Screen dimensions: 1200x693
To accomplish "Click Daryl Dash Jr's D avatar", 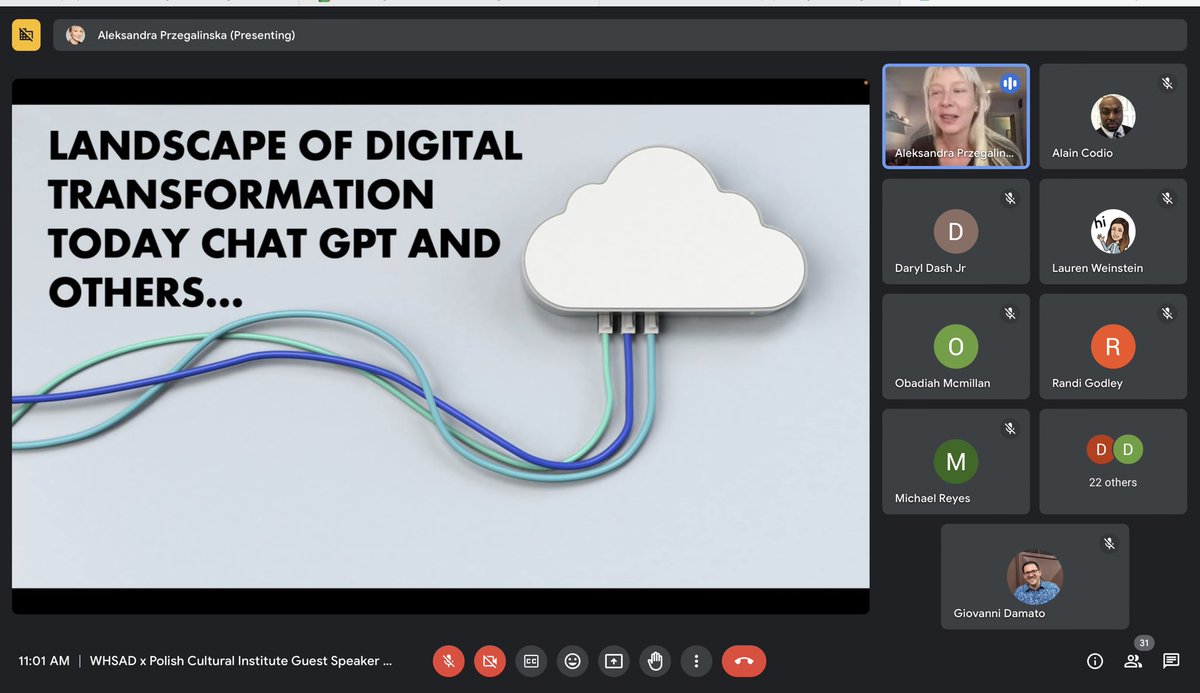I will [956, 231].
